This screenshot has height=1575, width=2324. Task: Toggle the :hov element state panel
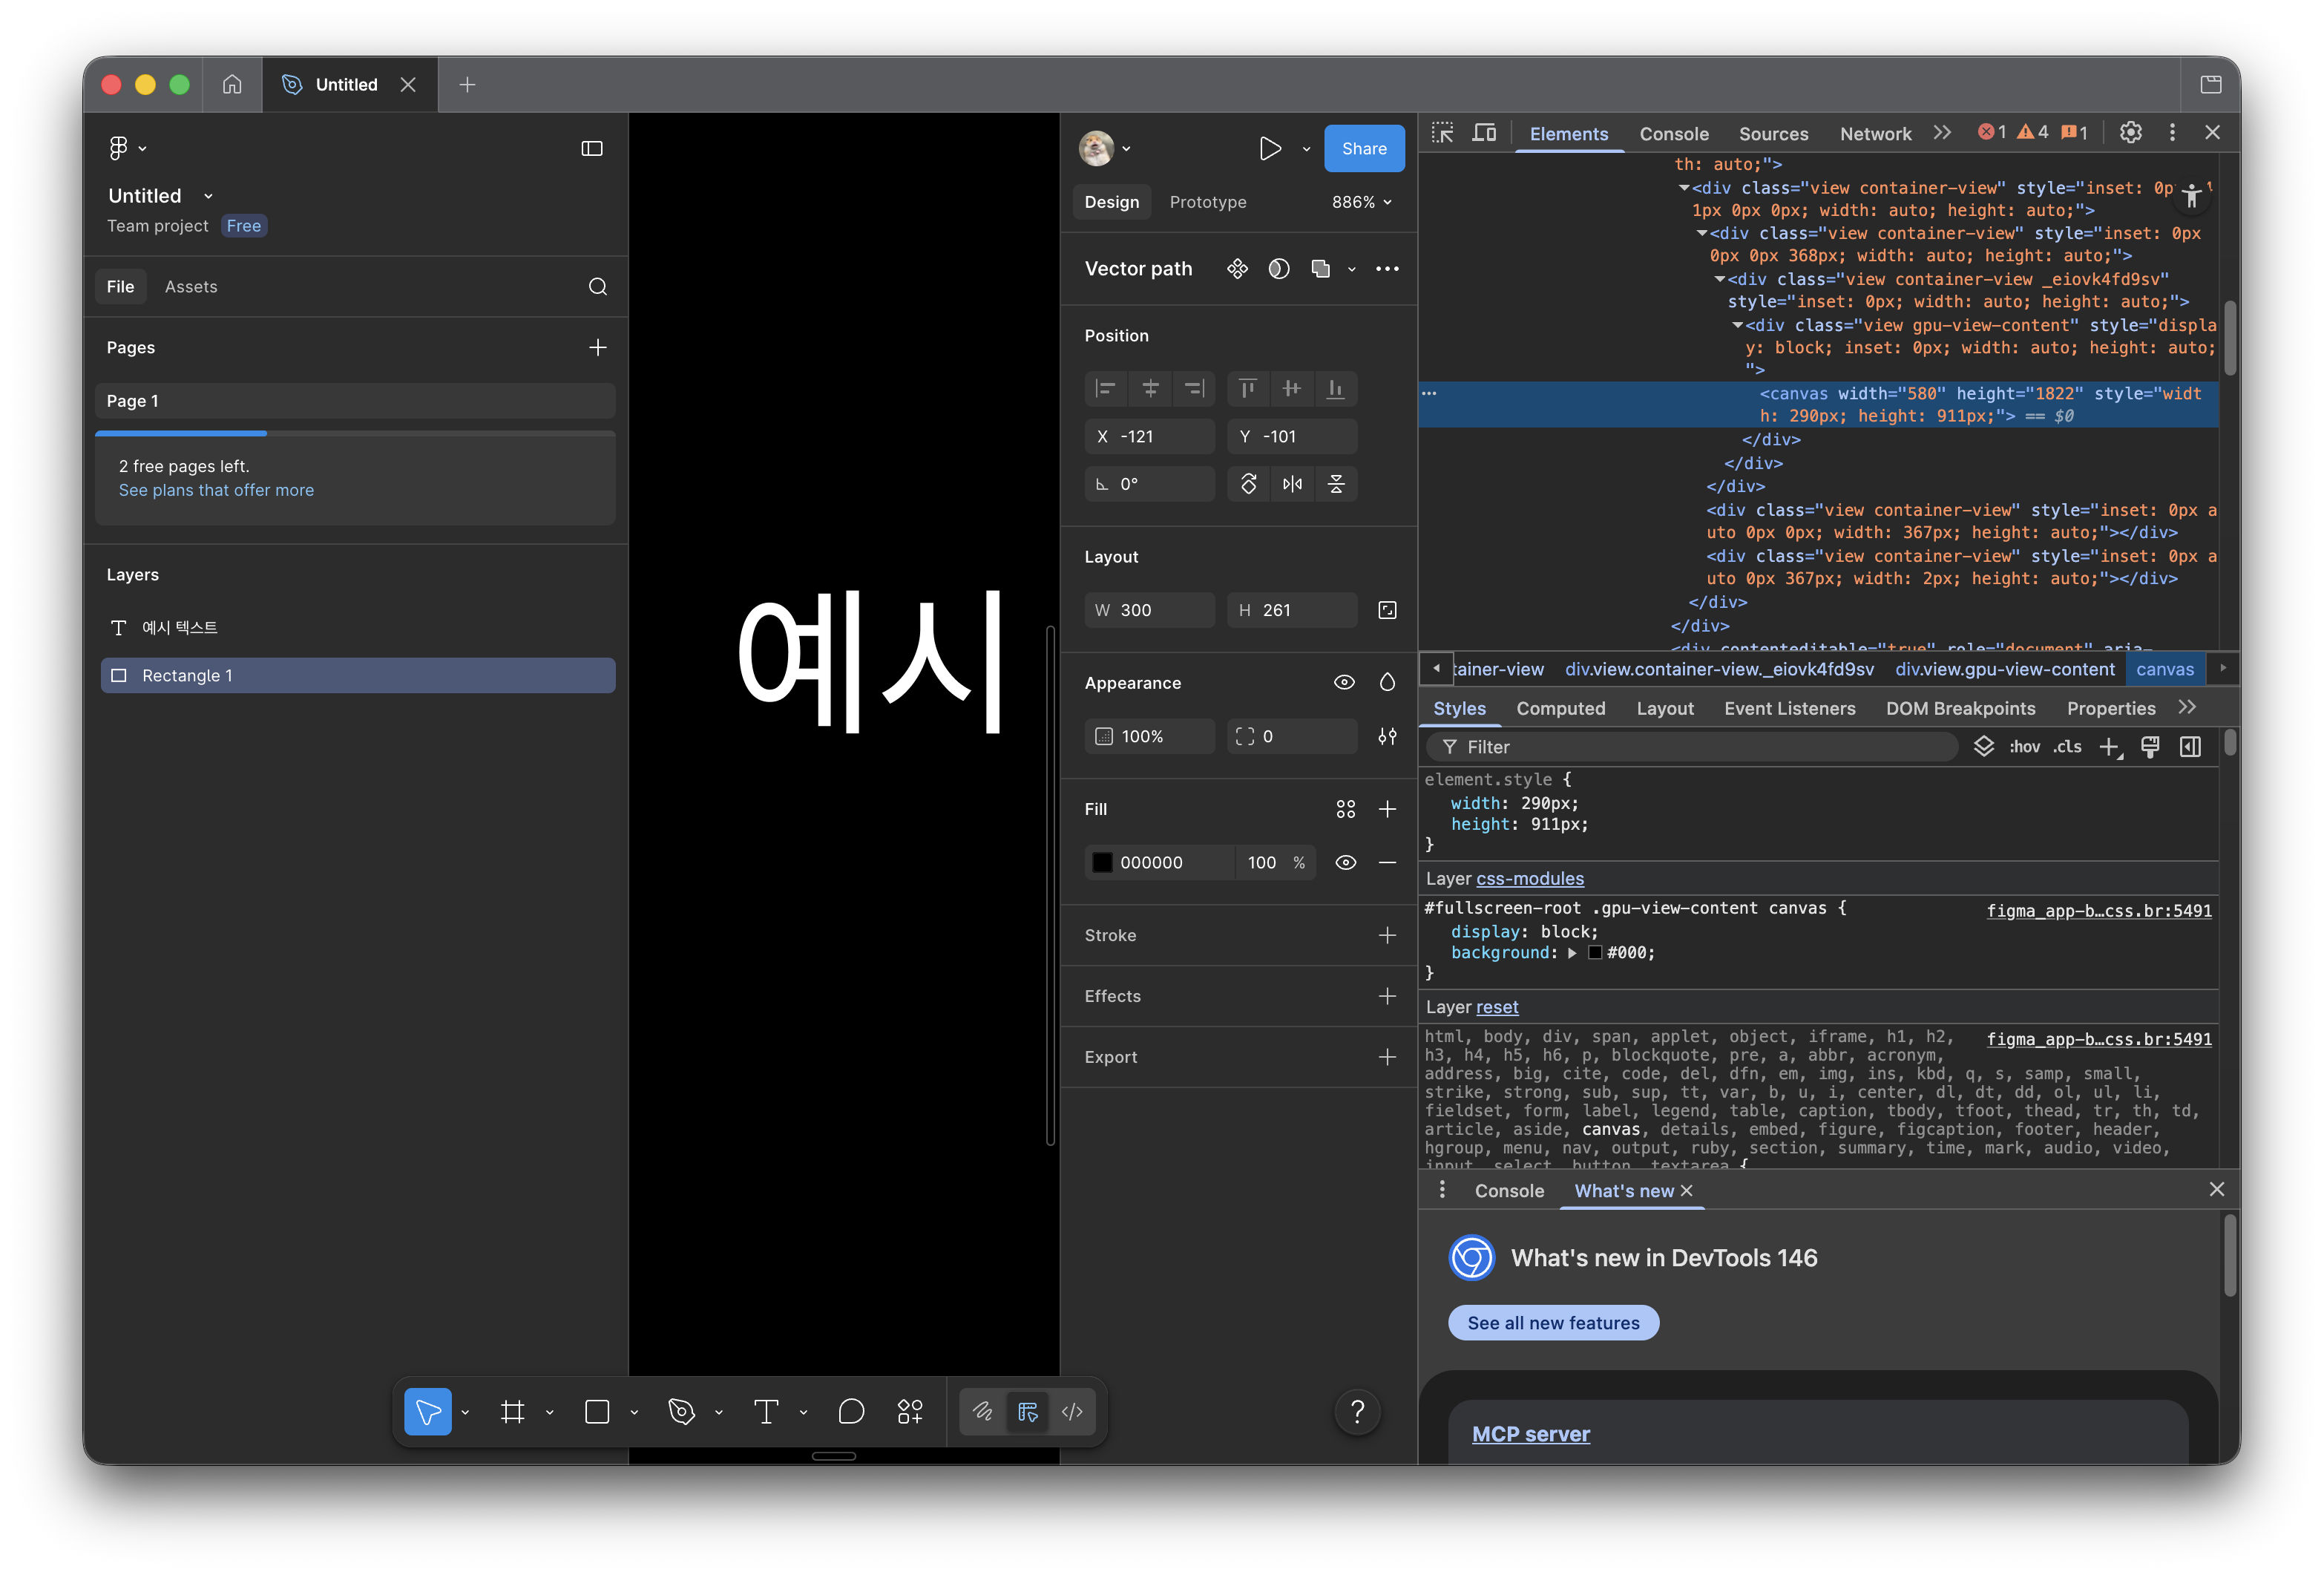click(2024, 747)
